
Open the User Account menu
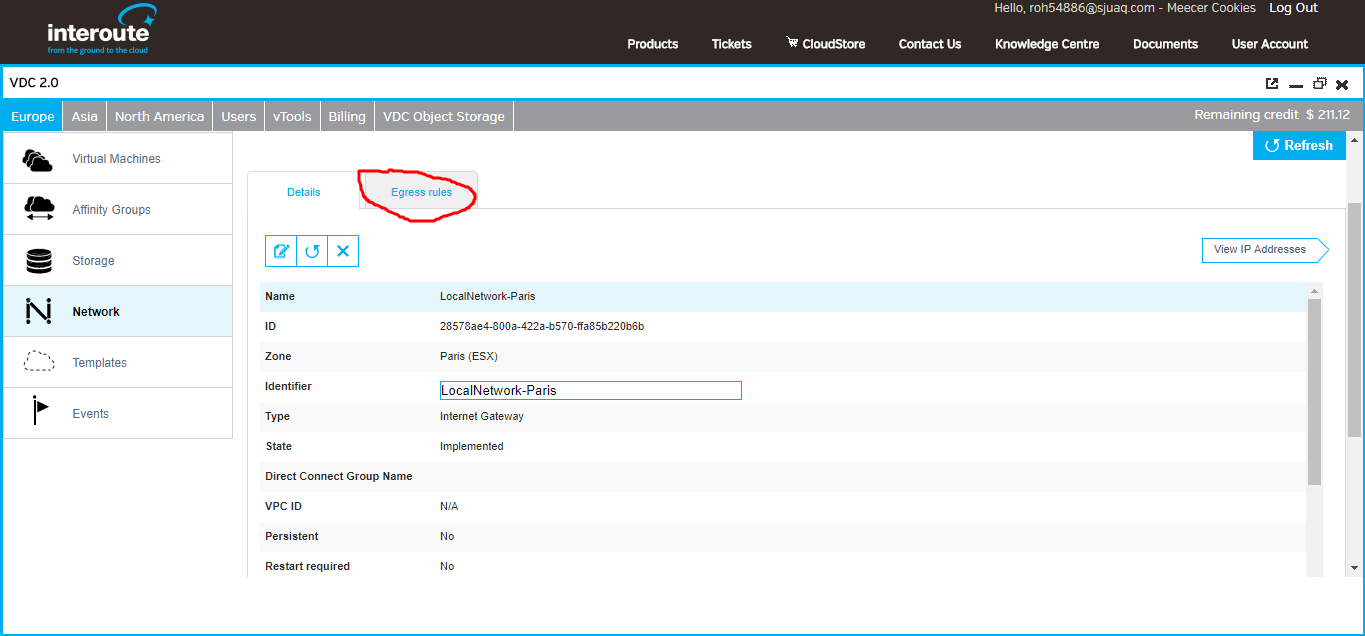pos(1270,44)
